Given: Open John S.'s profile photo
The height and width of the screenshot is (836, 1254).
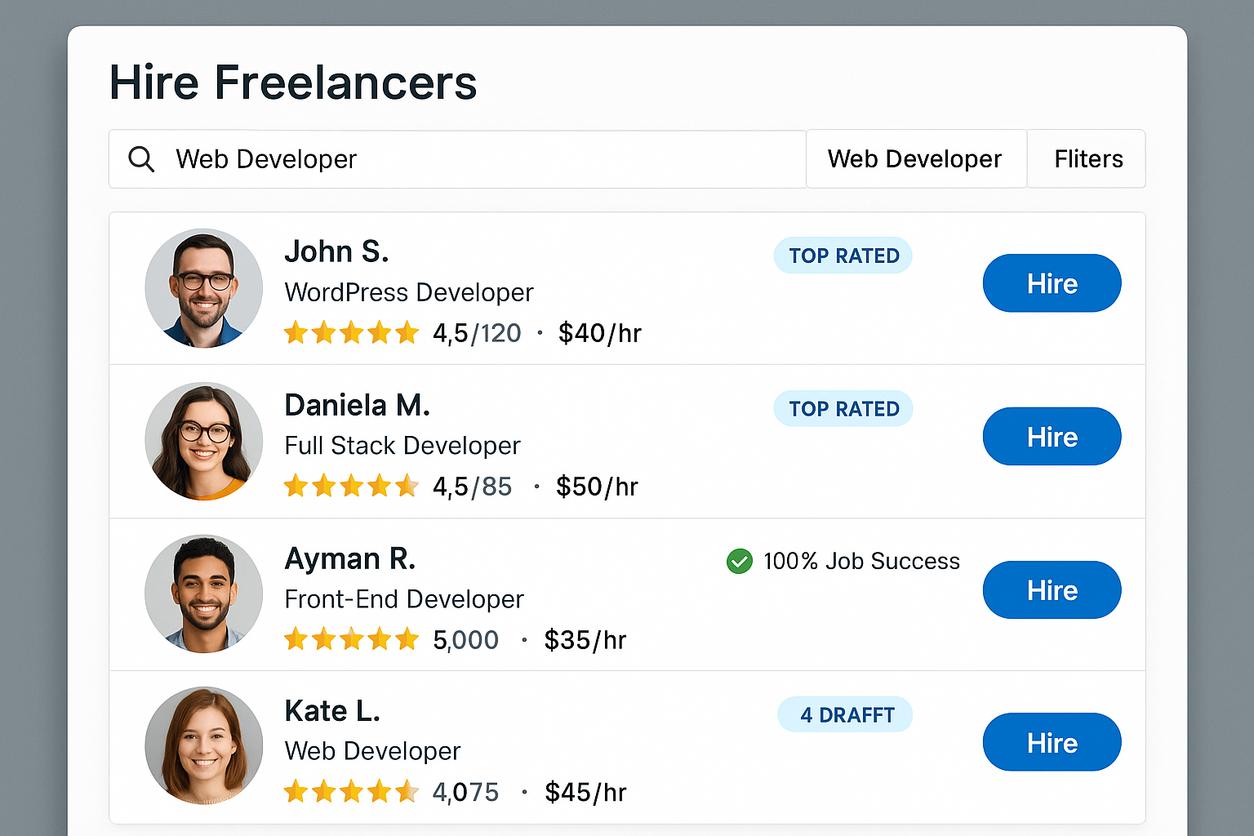Looking at the screenshot, I should click(x=204, y=288).
